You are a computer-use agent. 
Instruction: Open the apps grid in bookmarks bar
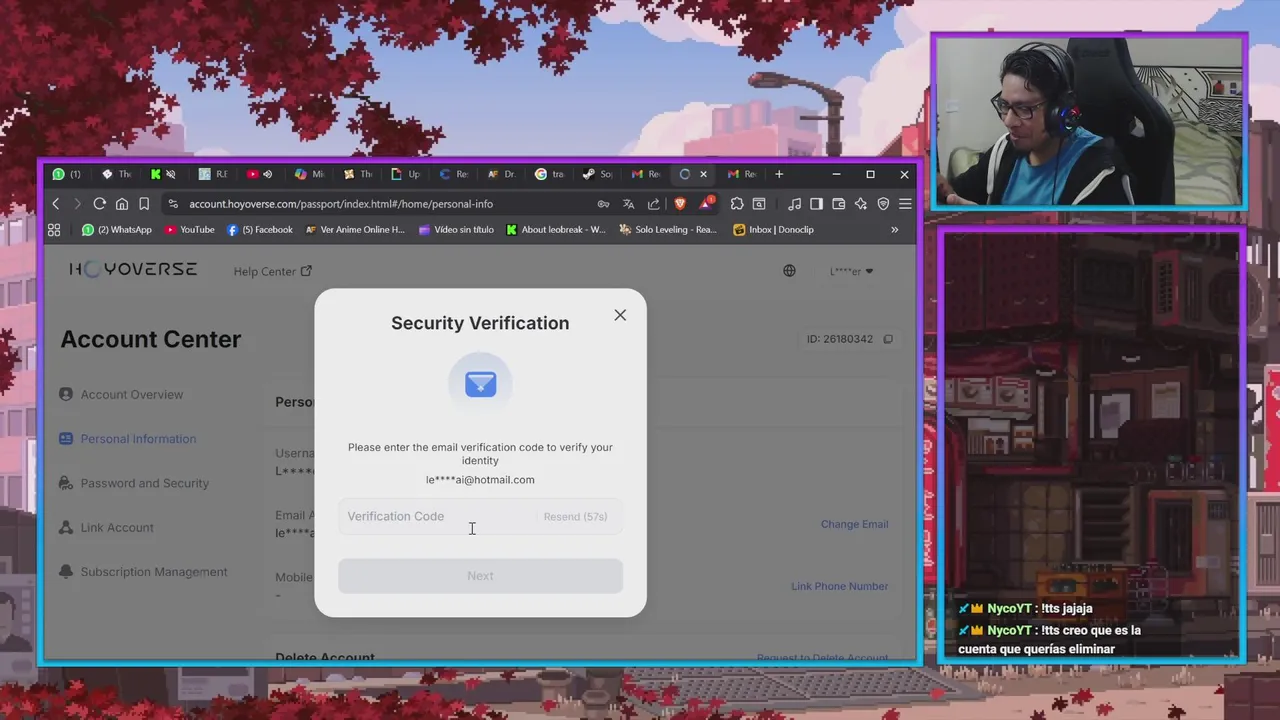[x=54, y=230]
